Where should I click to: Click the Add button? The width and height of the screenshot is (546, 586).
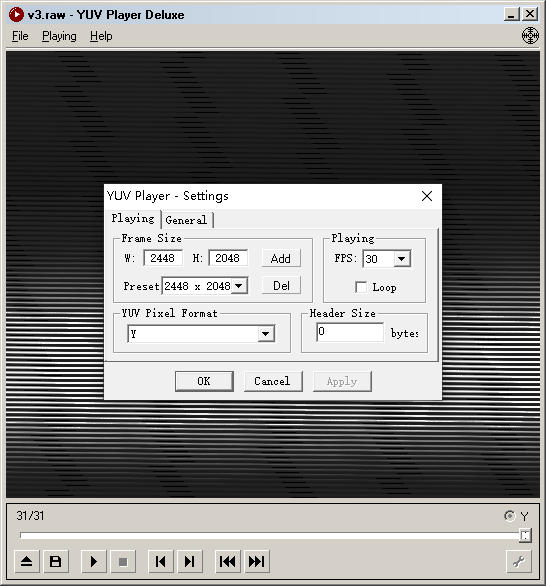(281, 258)
